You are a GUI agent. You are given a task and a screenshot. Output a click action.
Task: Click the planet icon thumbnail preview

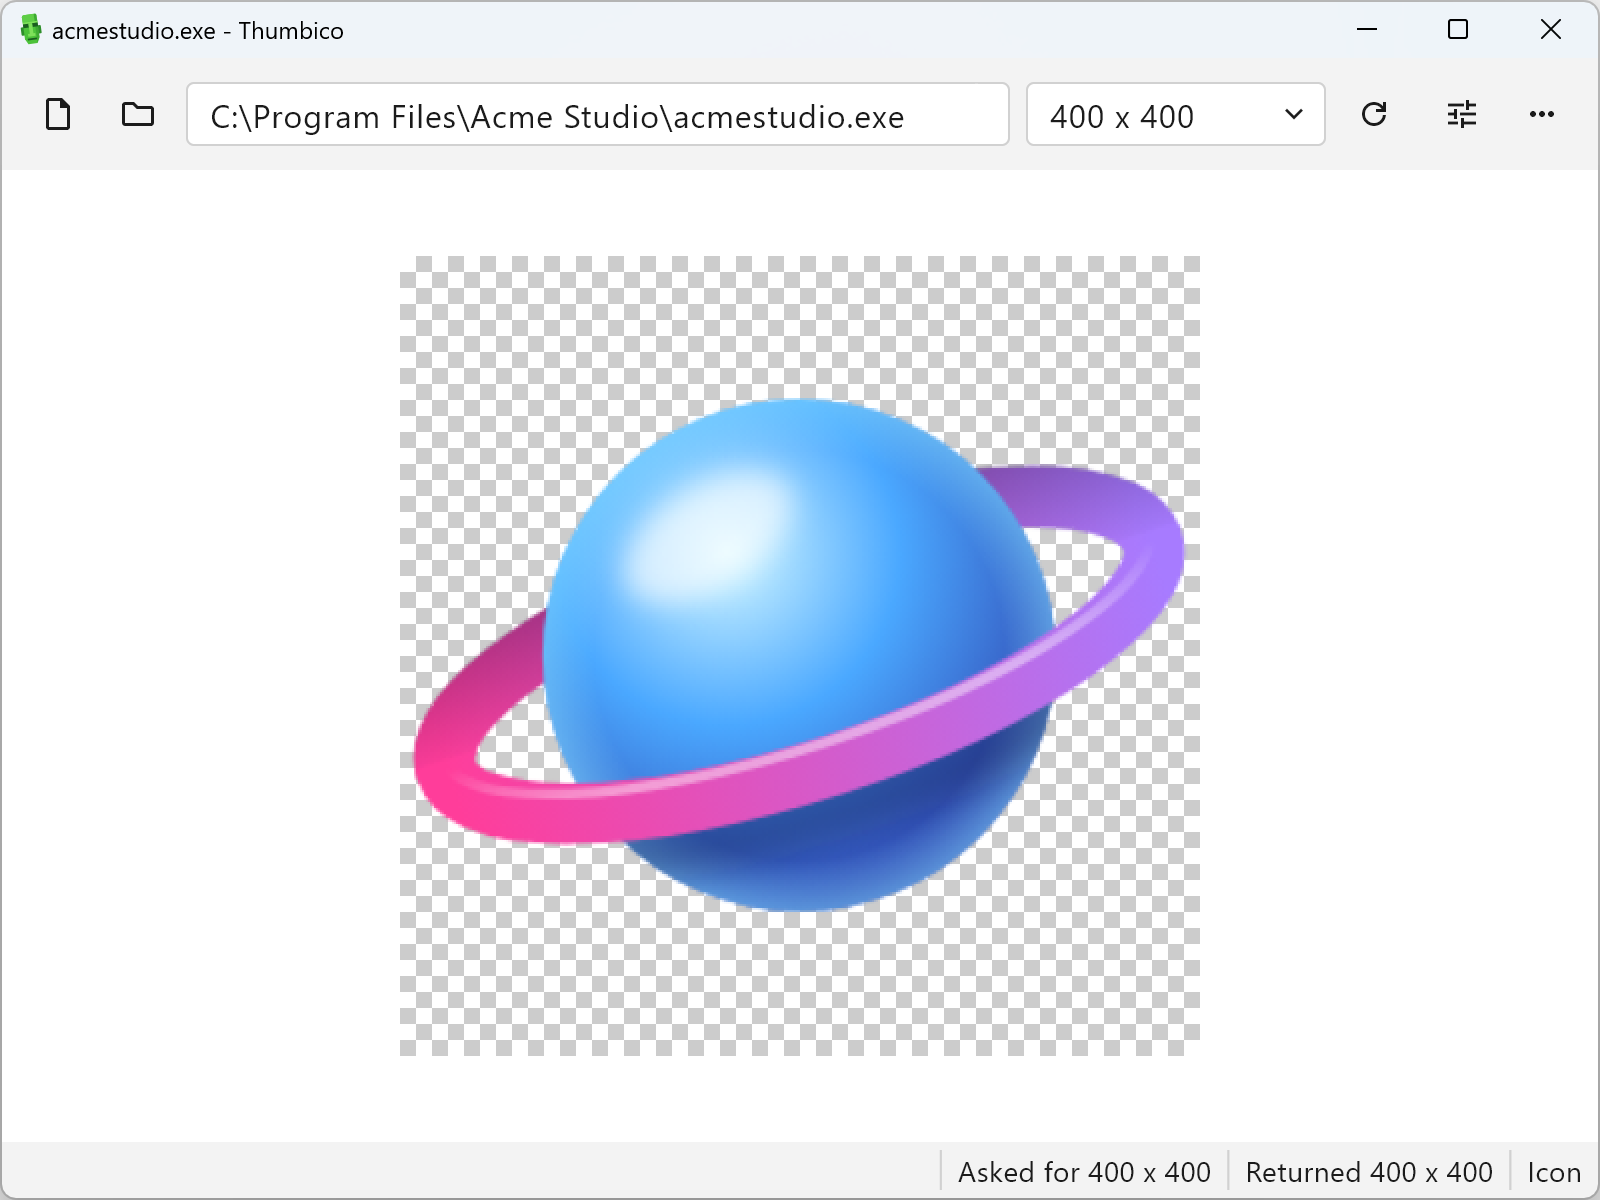(x=800, y=656)
